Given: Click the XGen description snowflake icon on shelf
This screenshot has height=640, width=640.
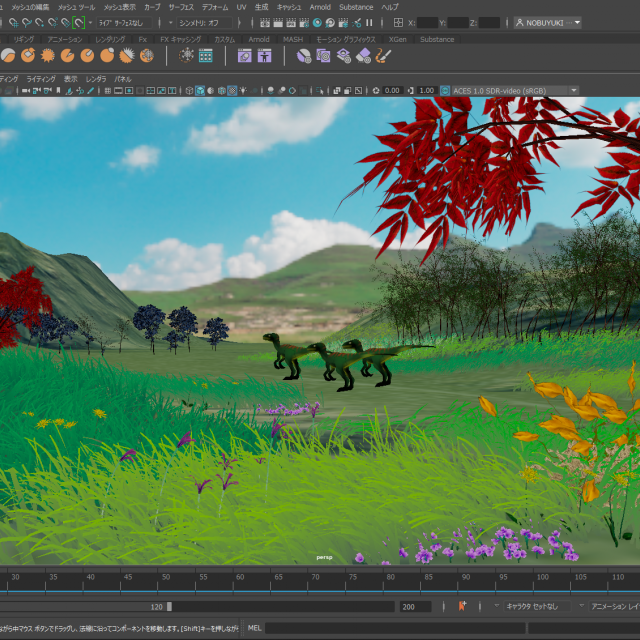Looking at the screenshot, I should 186,56.
